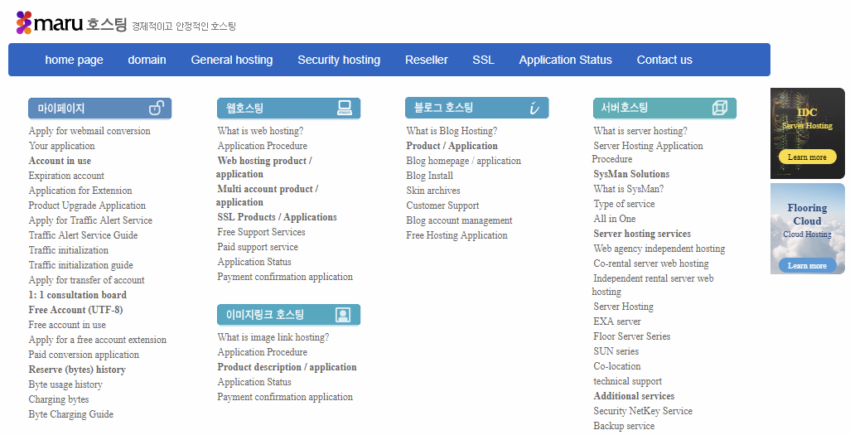Open Blog Install link
Viewport: 850px width, 435px height.
point(429,175)
